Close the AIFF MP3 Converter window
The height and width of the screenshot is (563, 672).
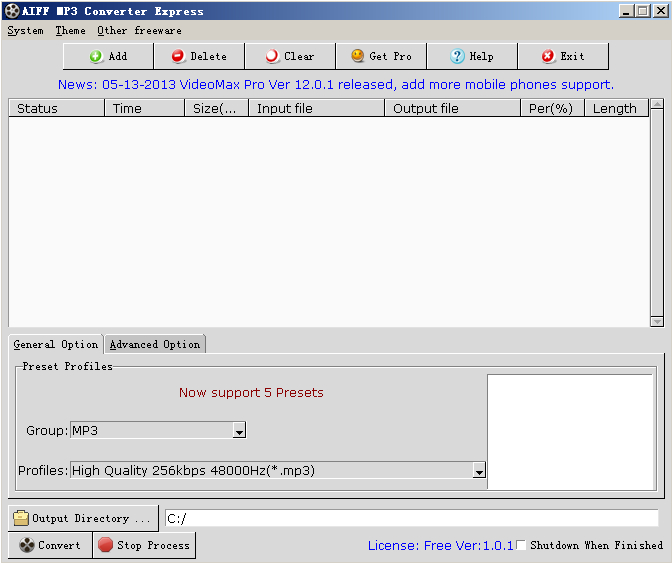(x=660, y=11)
